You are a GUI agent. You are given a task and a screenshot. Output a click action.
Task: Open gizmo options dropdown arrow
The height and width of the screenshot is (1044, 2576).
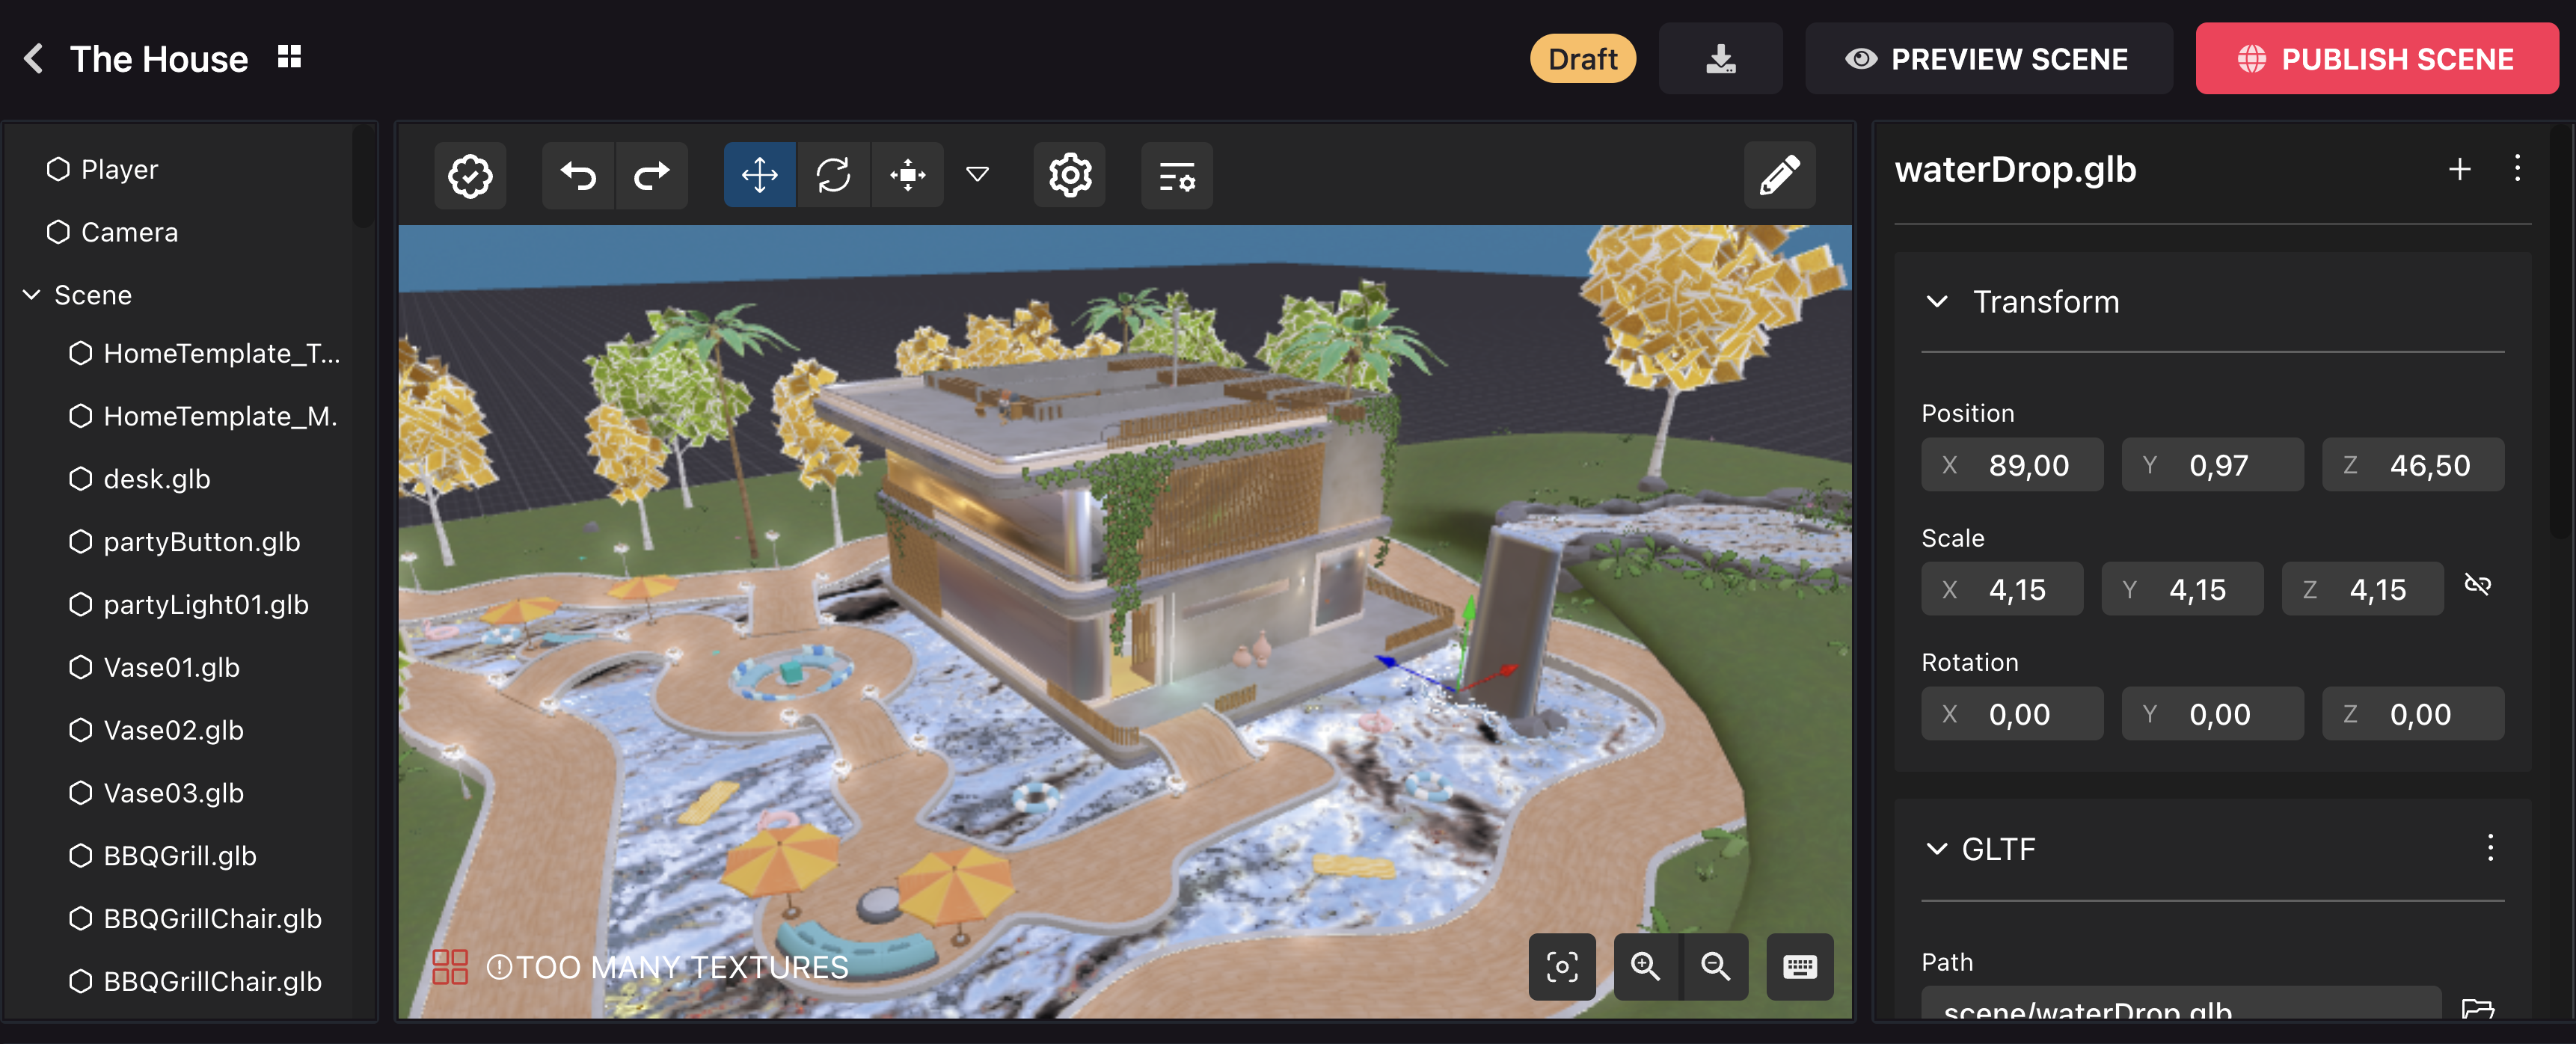pyautogui.click(x=977, y=176)
